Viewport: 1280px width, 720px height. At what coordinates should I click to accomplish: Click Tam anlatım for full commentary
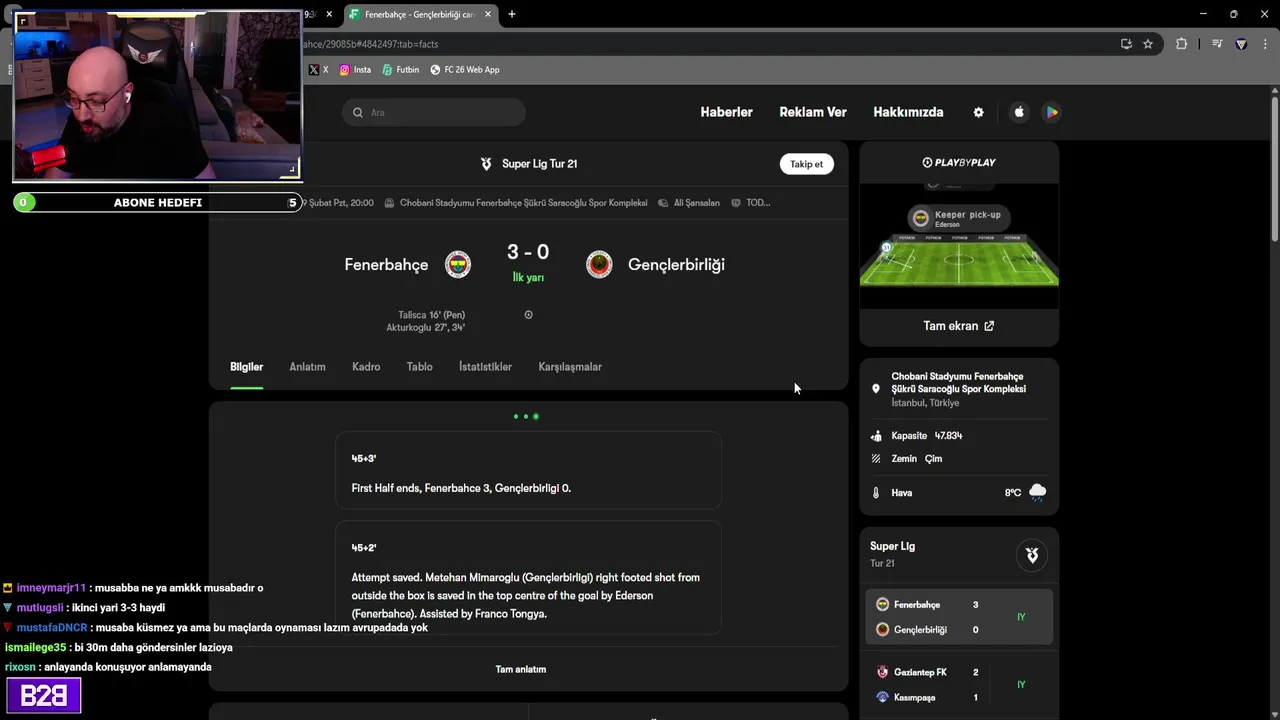click(x=521, y=669)
